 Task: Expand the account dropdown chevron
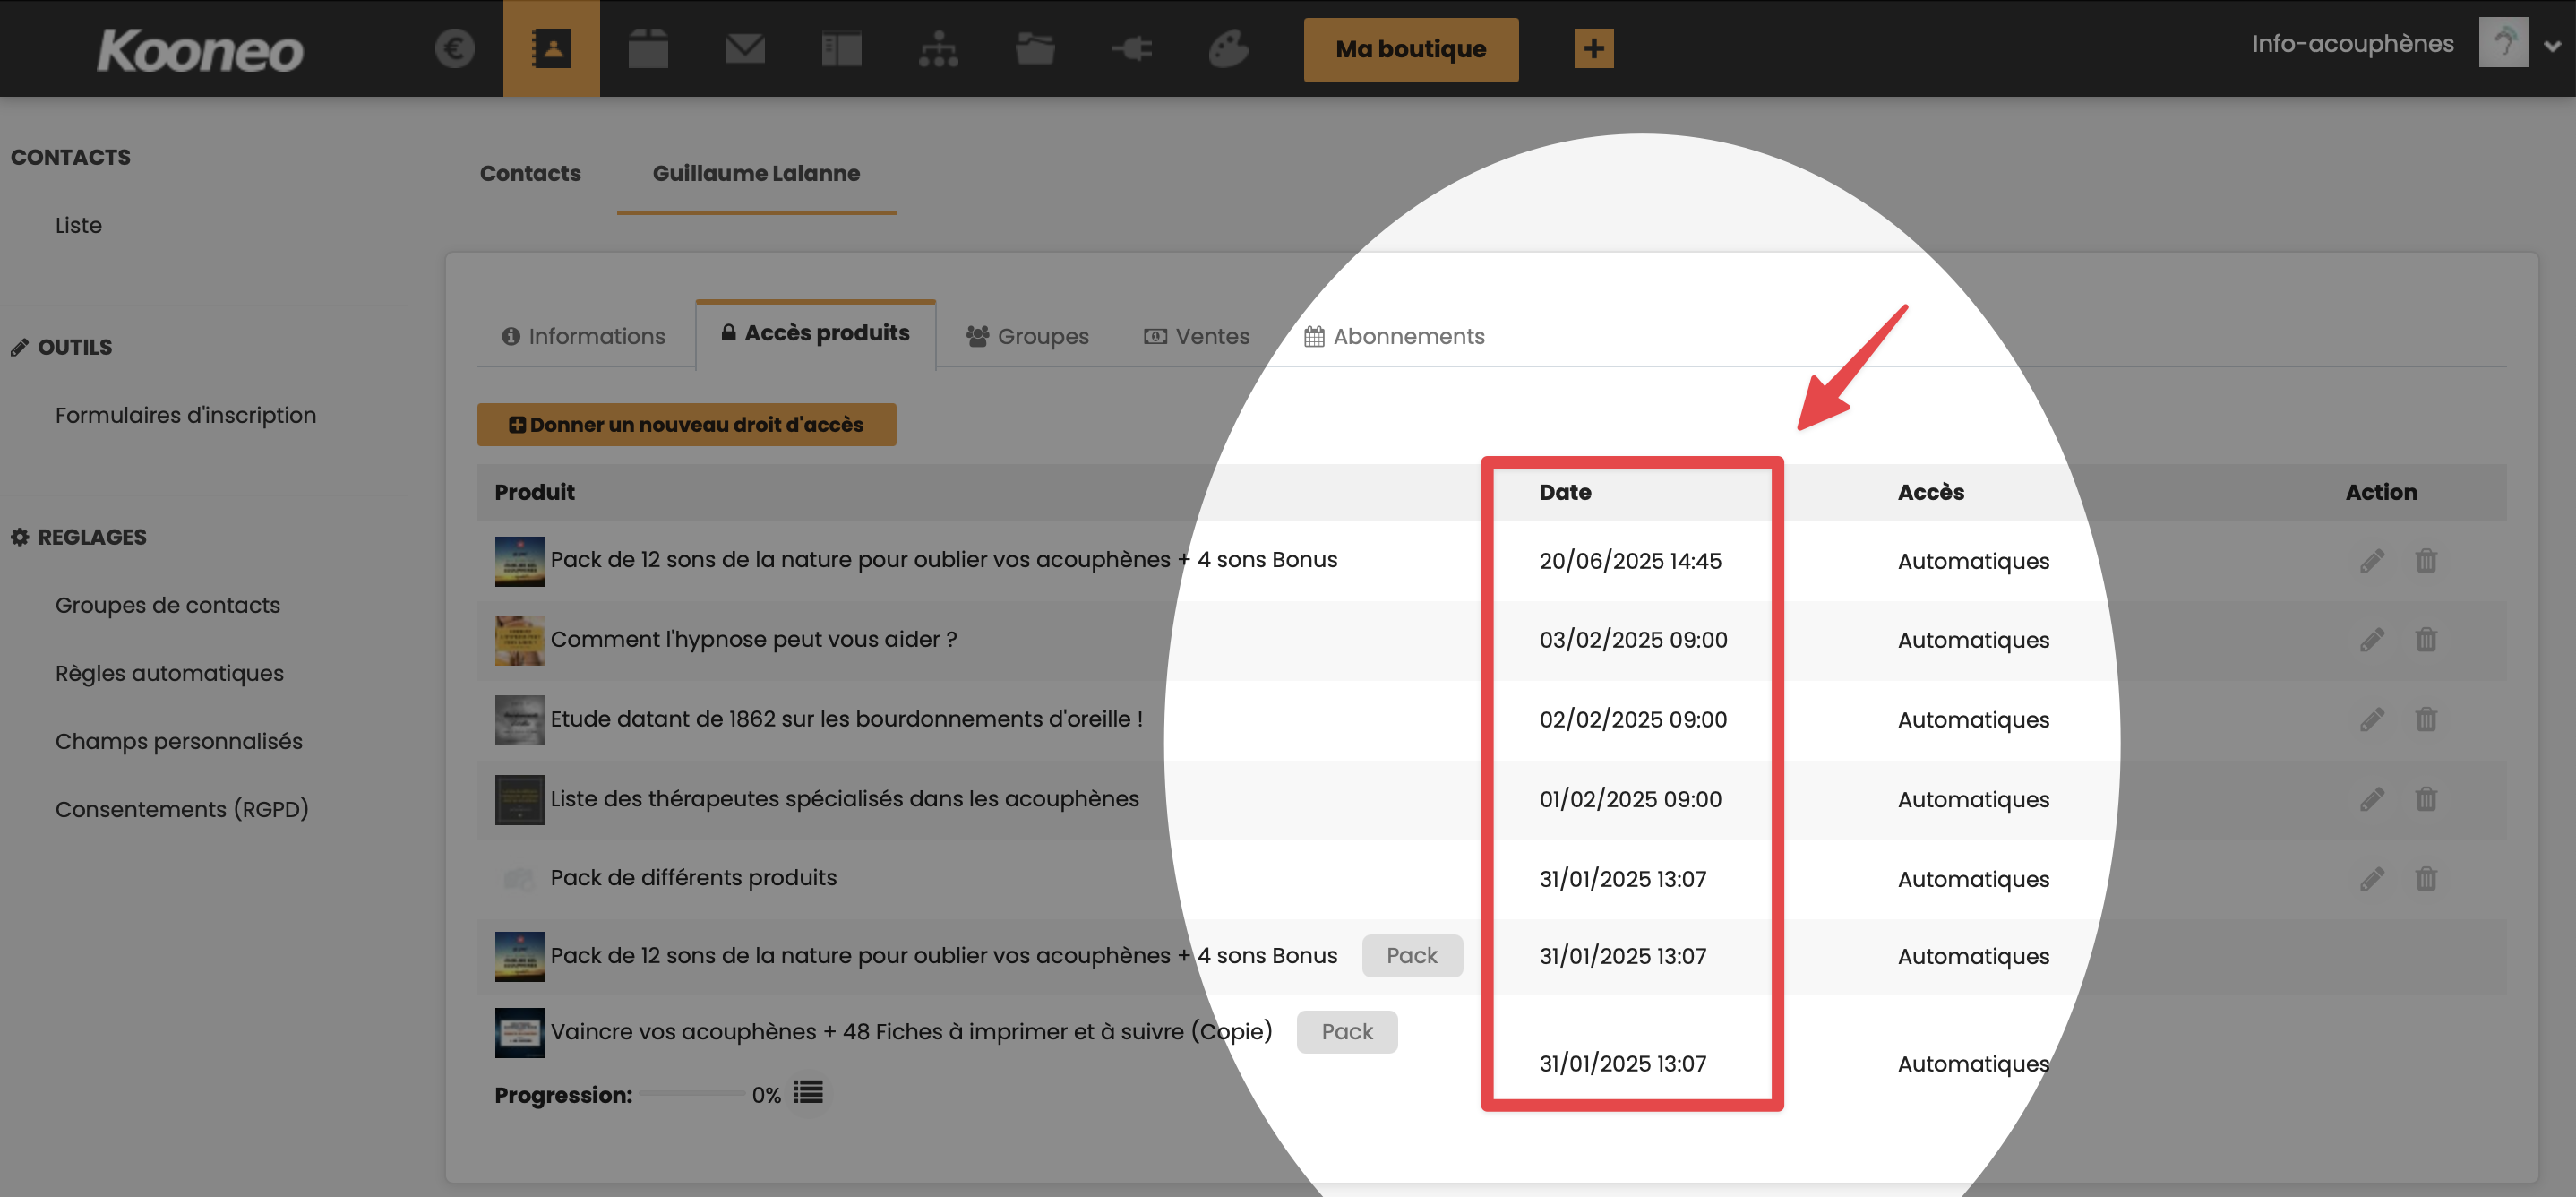(x=2553, y=45)
